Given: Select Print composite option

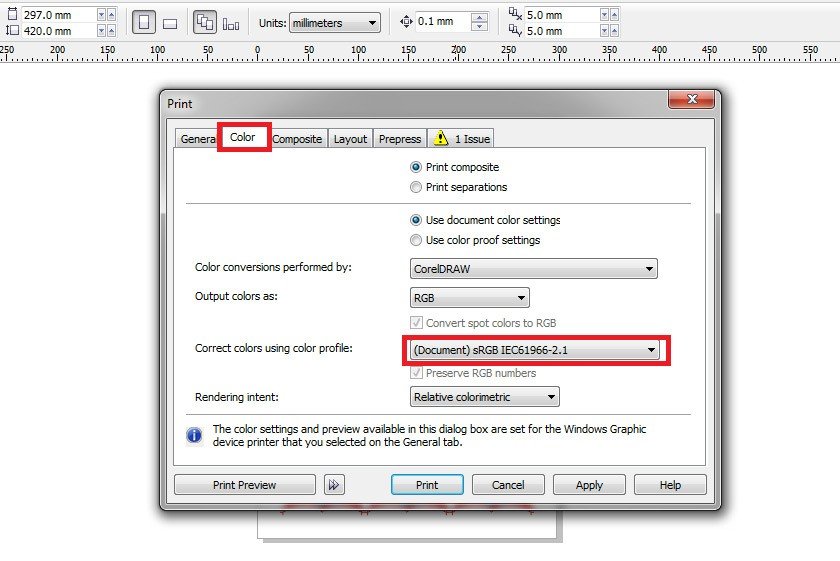Looking at the screenshot, I should pos(416,168).
